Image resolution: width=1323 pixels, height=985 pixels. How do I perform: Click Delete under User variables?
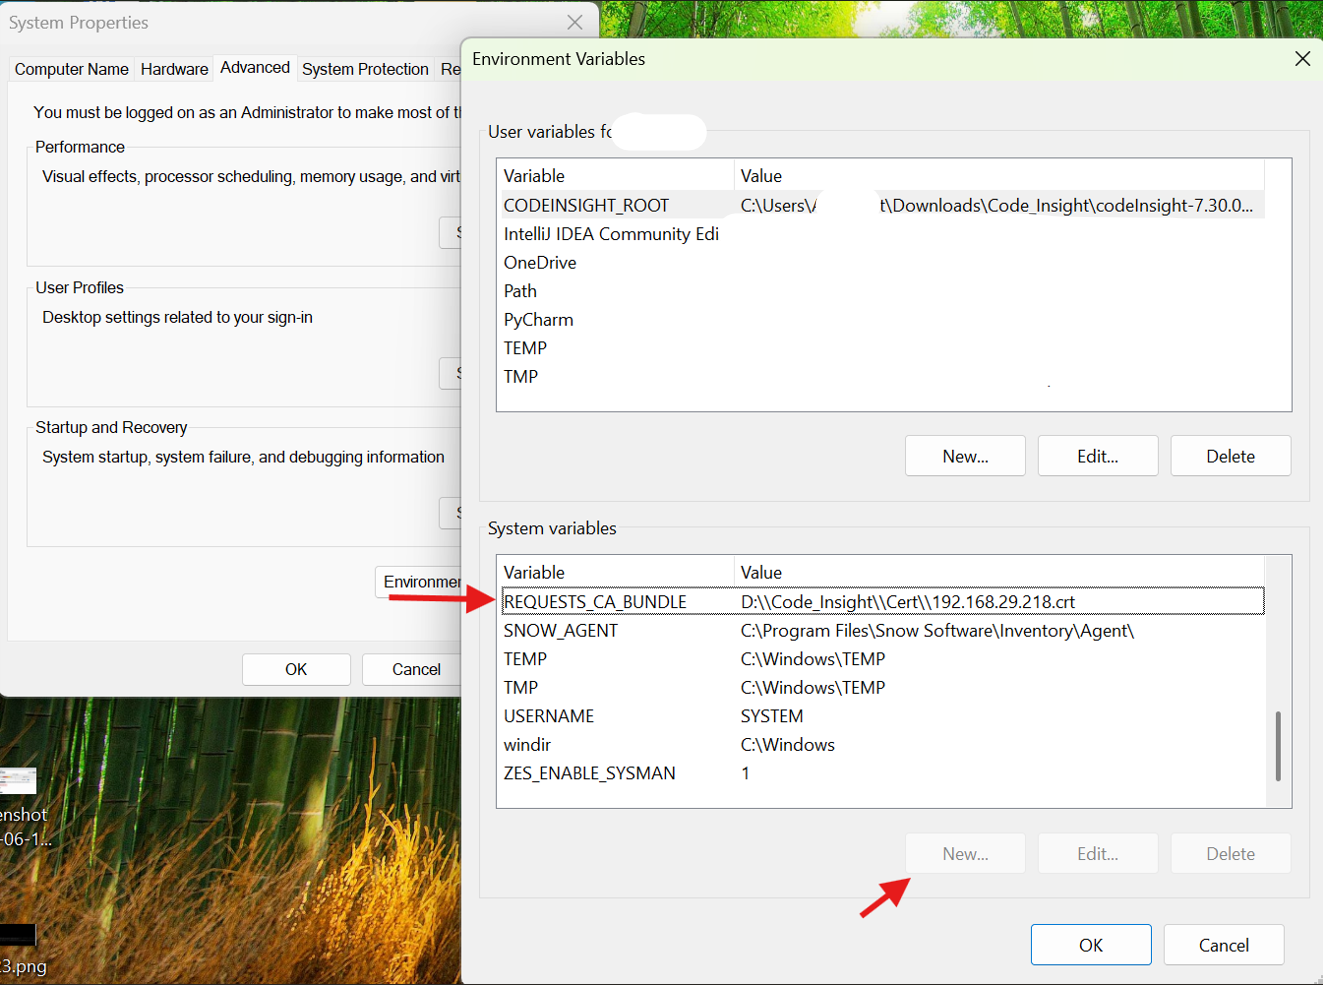1230,455
